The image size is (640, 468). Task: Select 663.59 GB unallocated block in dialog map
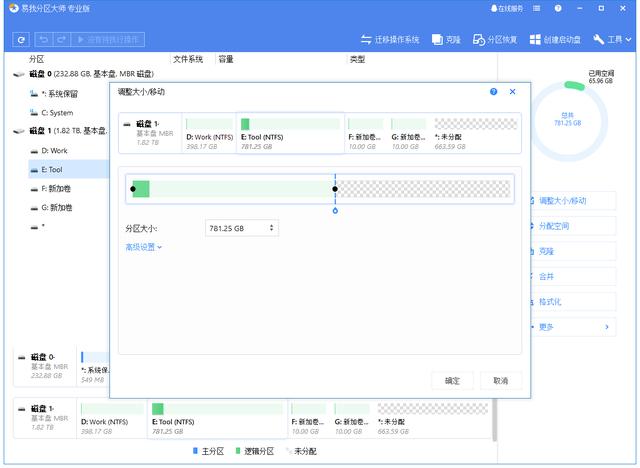click(476, 134)
